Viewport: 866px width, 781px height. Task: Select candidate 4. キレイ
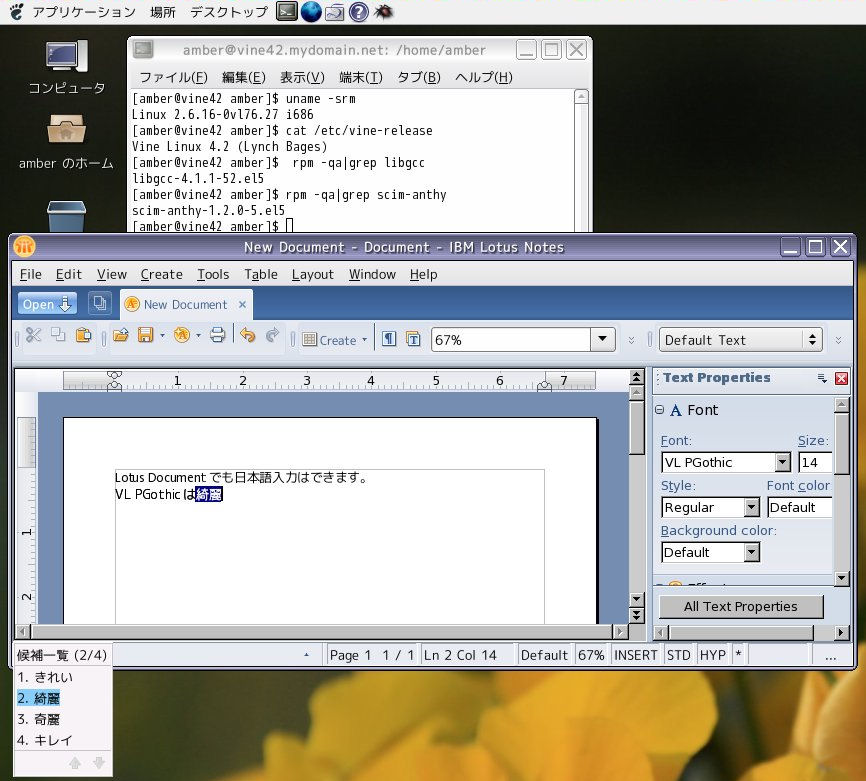coord(45,740)
